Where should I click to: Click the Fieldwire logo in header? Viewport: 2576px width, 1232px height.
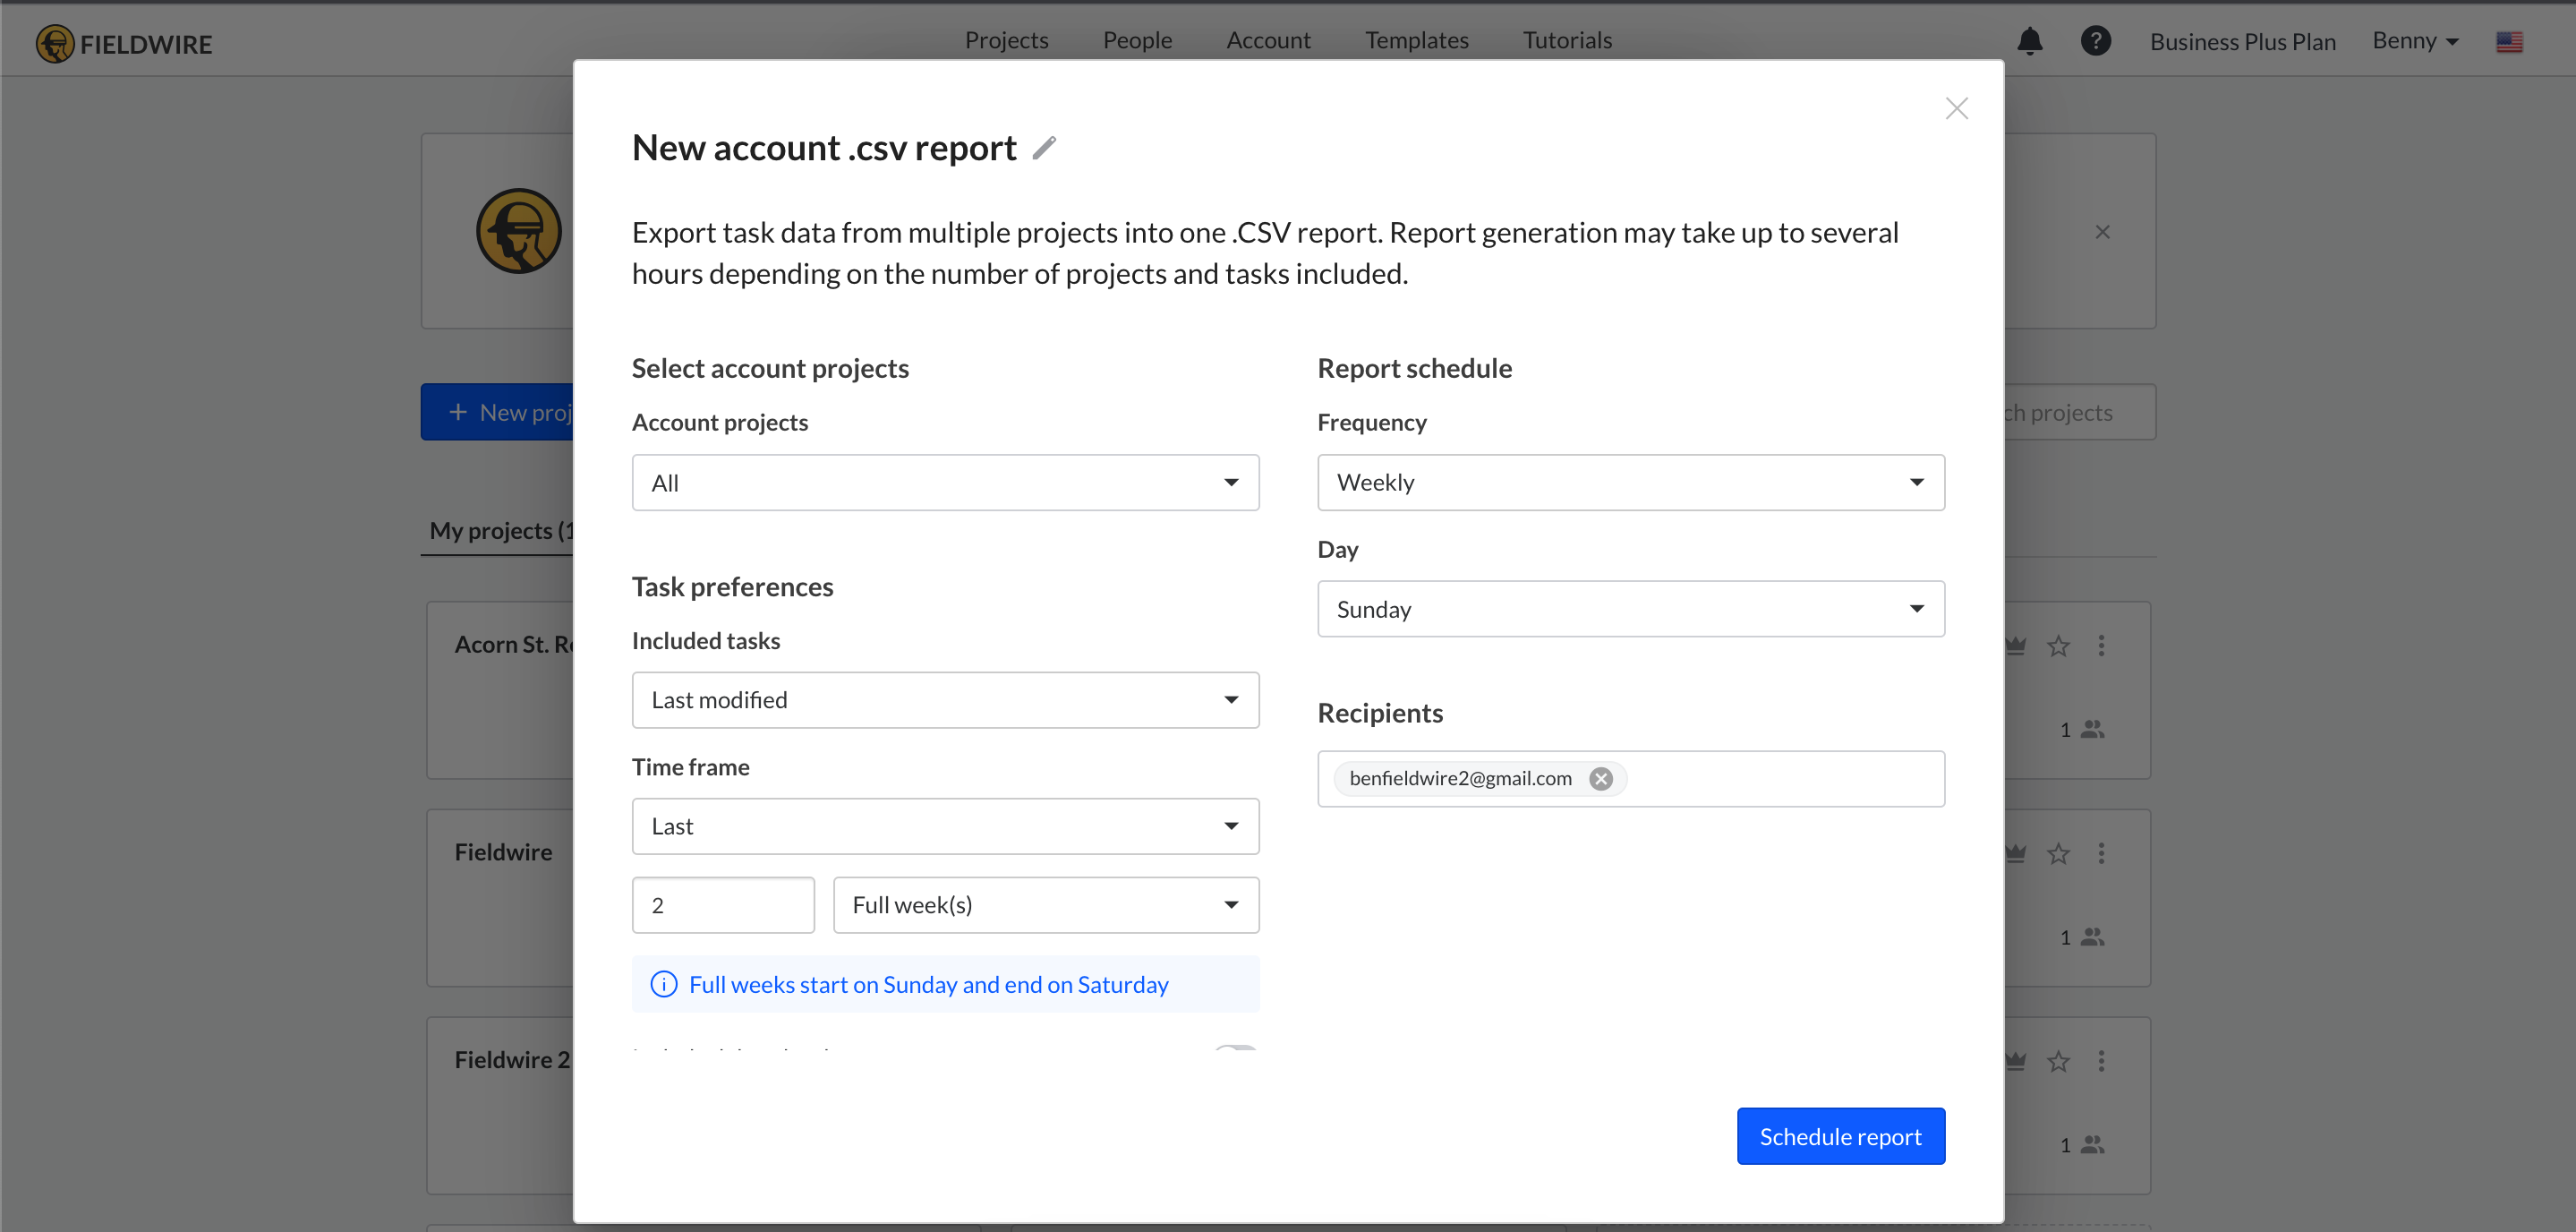[124, 43]
